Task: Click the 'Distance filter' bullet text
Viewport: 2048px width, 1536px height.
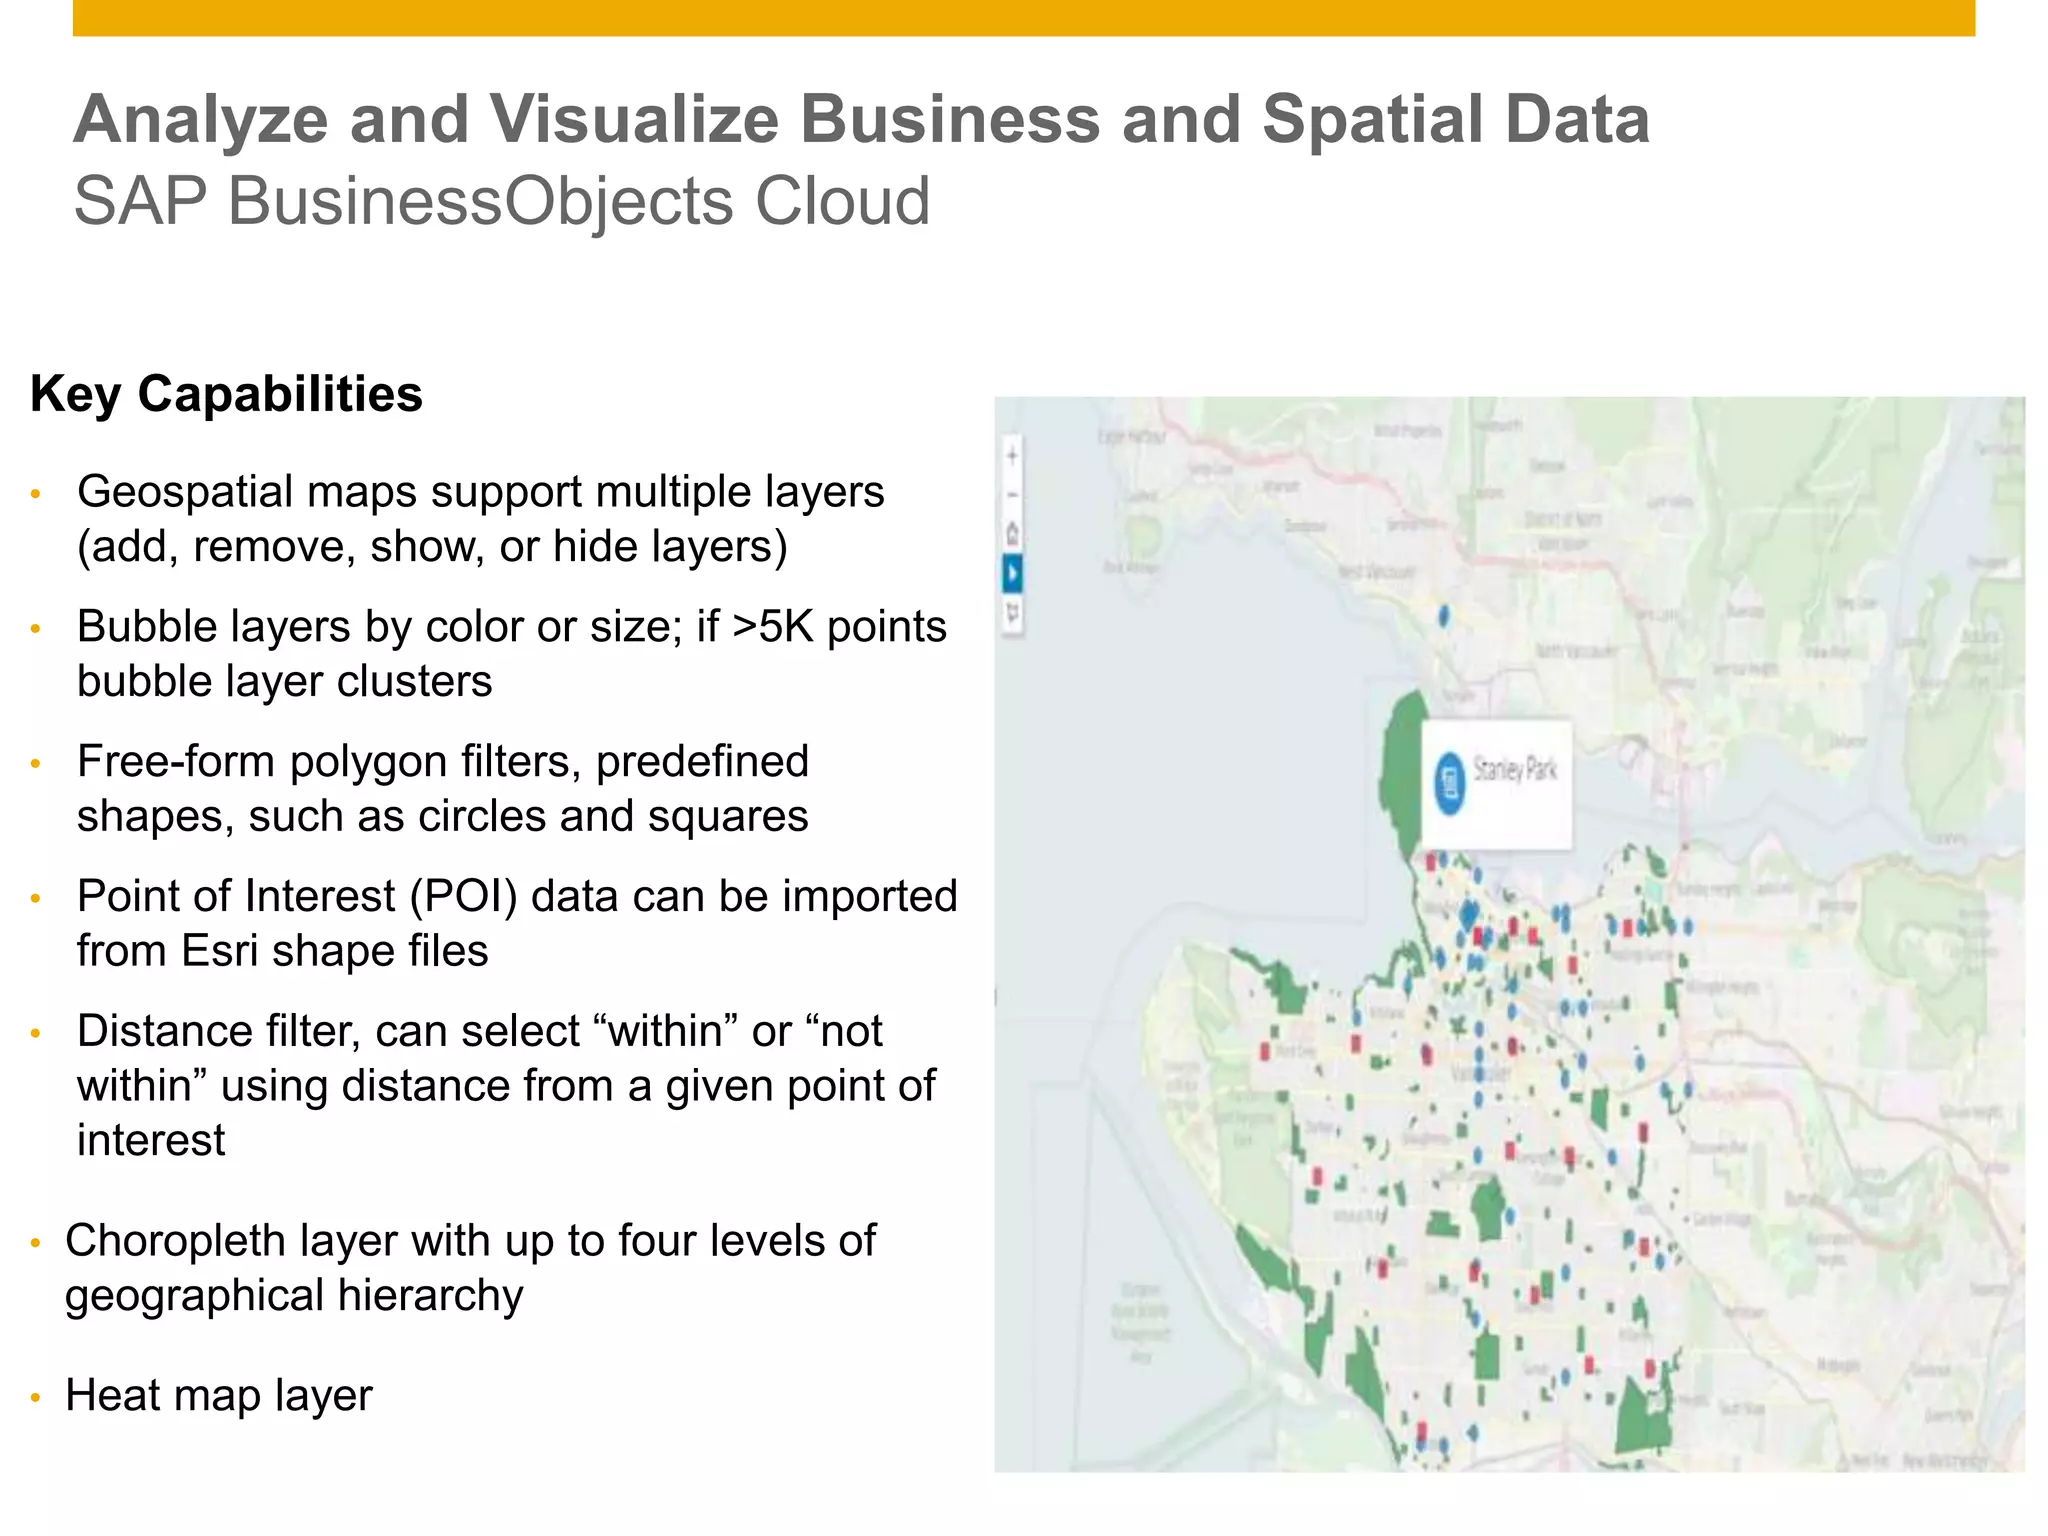Action: (506, 1085)
